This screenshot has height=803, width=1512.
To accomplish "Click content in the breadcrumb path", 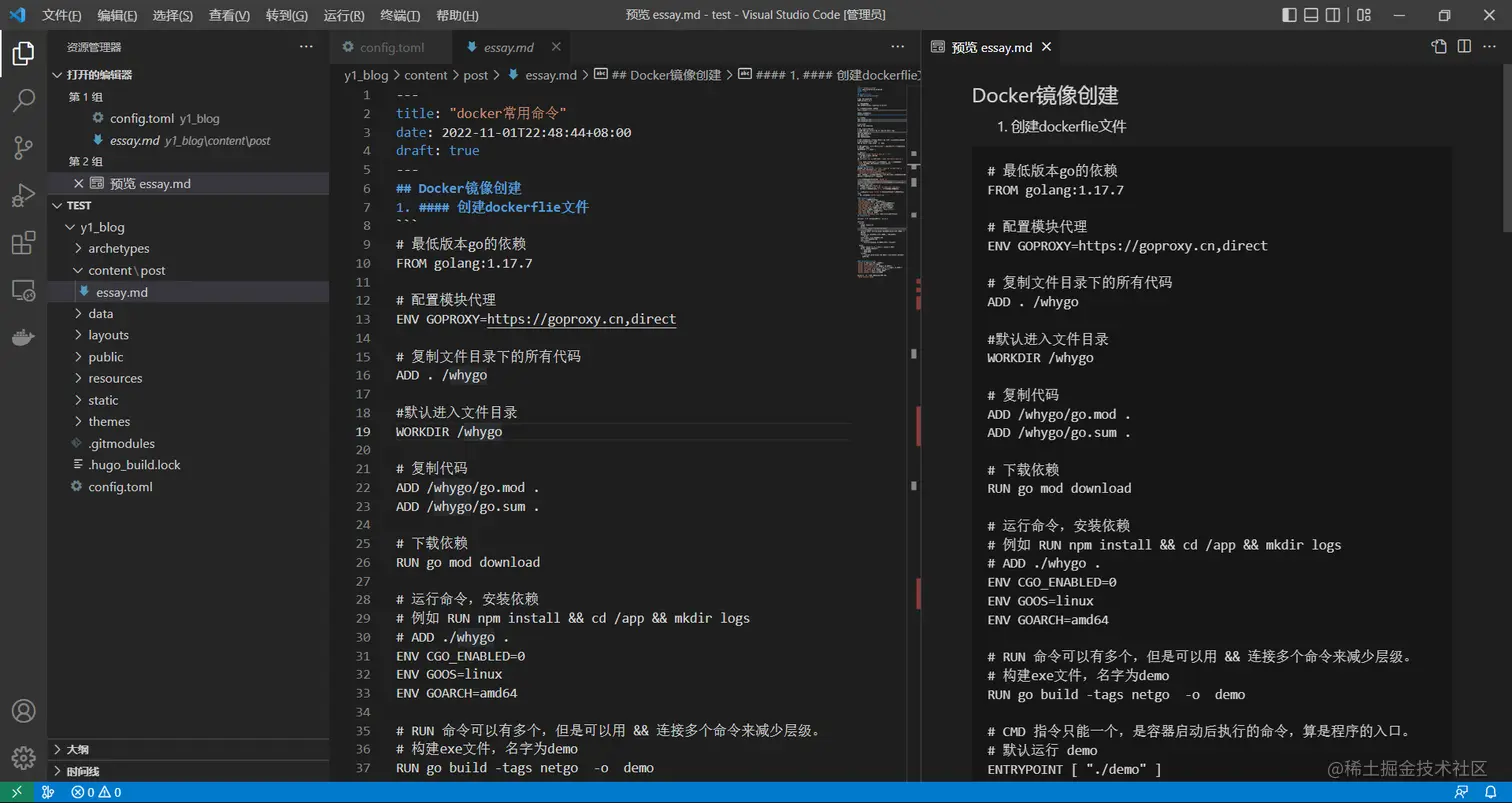I will point(425,75).
